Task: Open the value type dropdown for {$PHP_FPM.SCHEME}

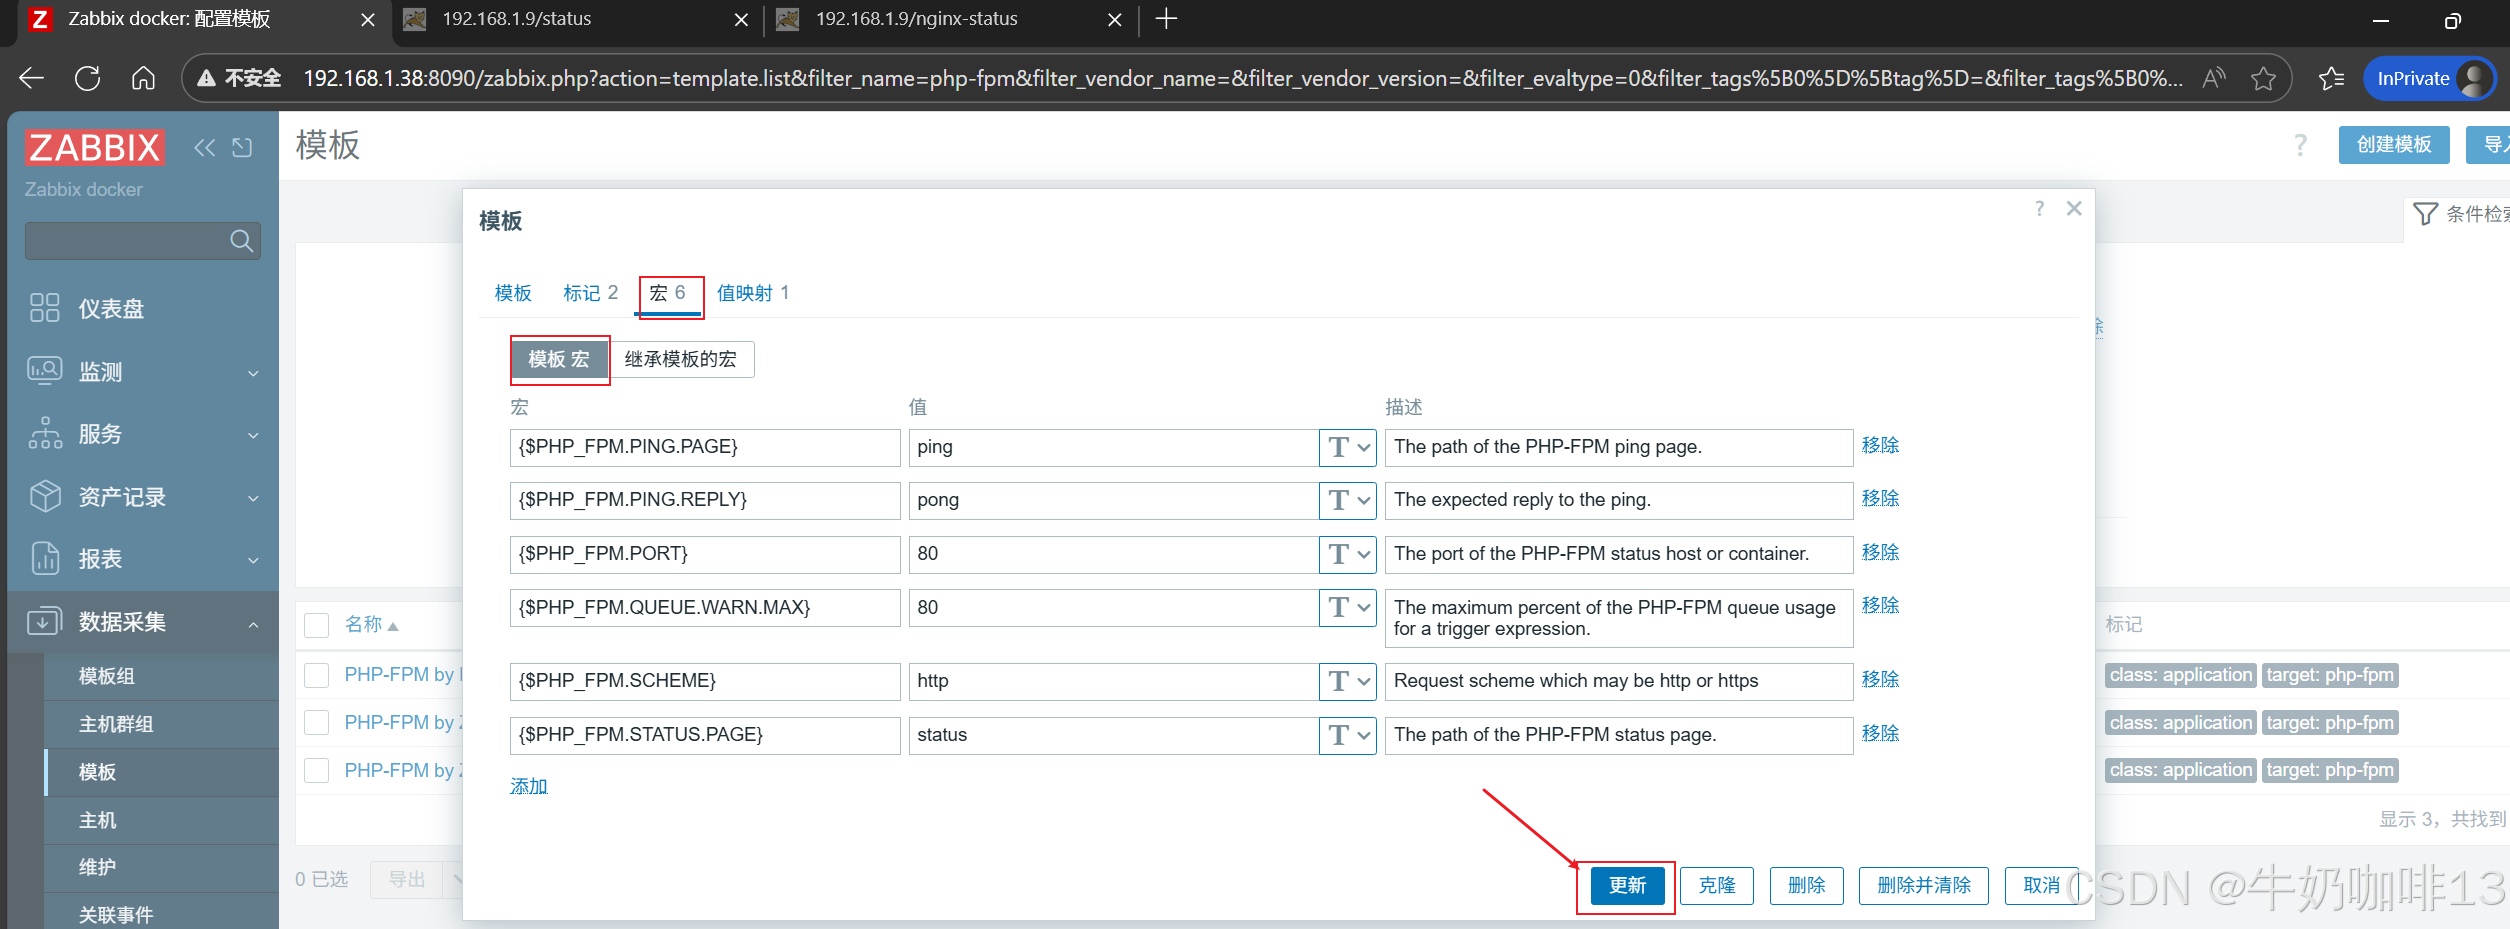Action: (1348, 681)
